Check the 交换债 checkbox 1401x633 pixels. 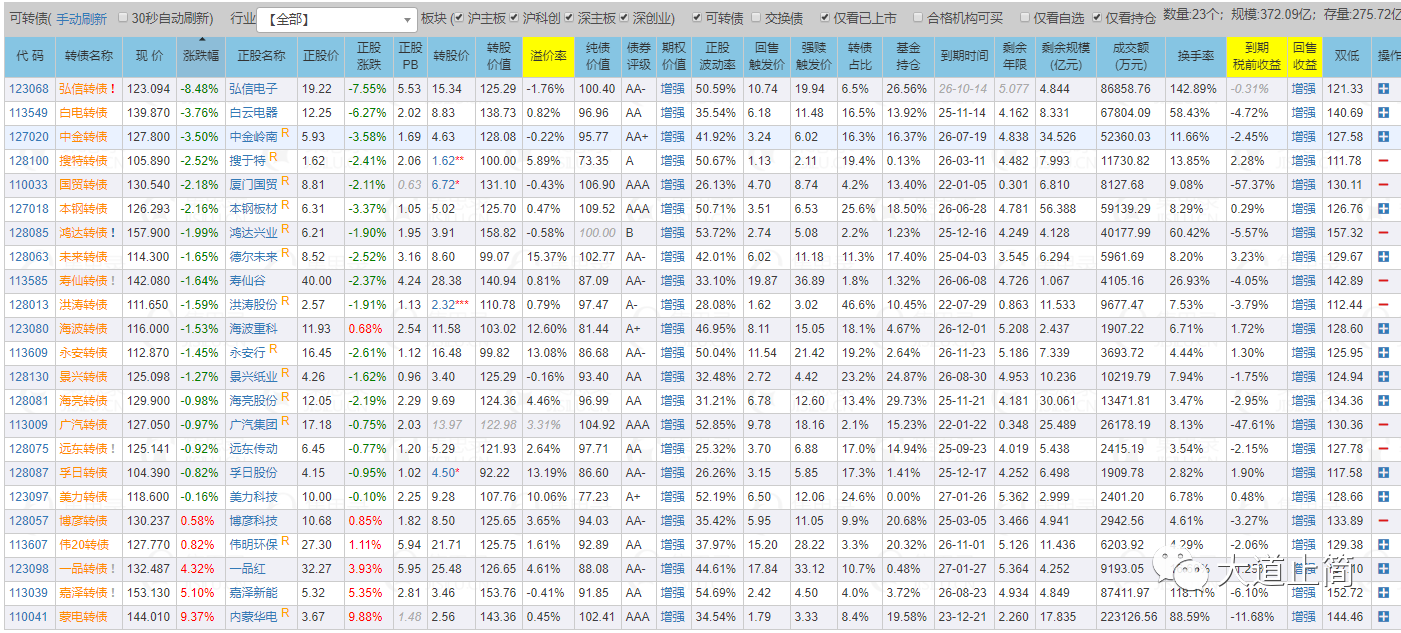coord(756,18)
